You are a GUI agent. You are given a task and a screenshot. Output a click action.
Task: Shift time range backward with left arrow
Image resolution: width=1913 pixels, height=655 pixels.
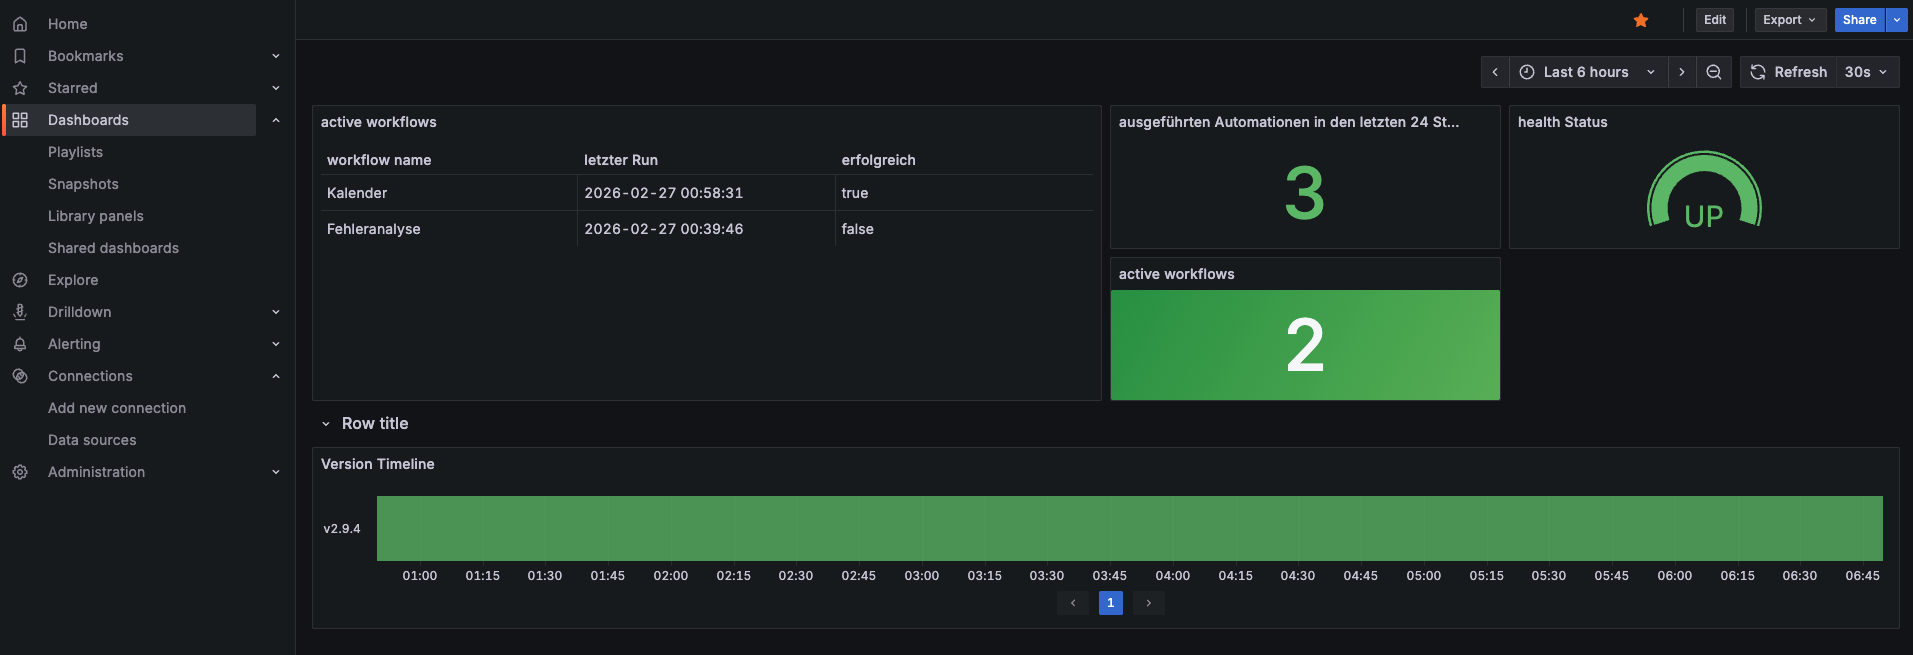tap(1495, 72)
